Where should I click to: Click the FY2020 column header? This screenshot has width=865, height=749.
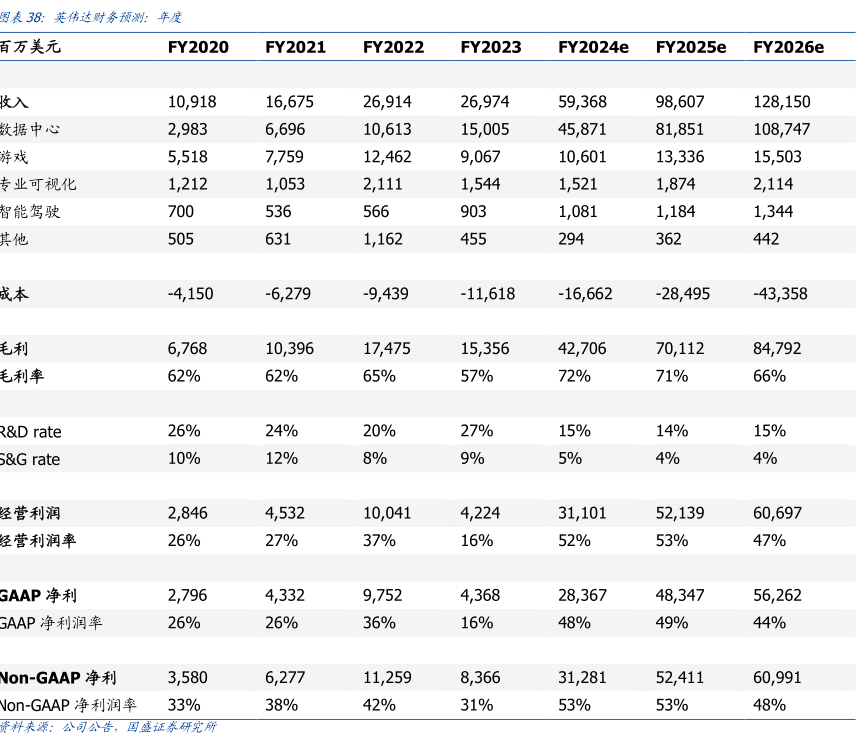coord(198,48)
